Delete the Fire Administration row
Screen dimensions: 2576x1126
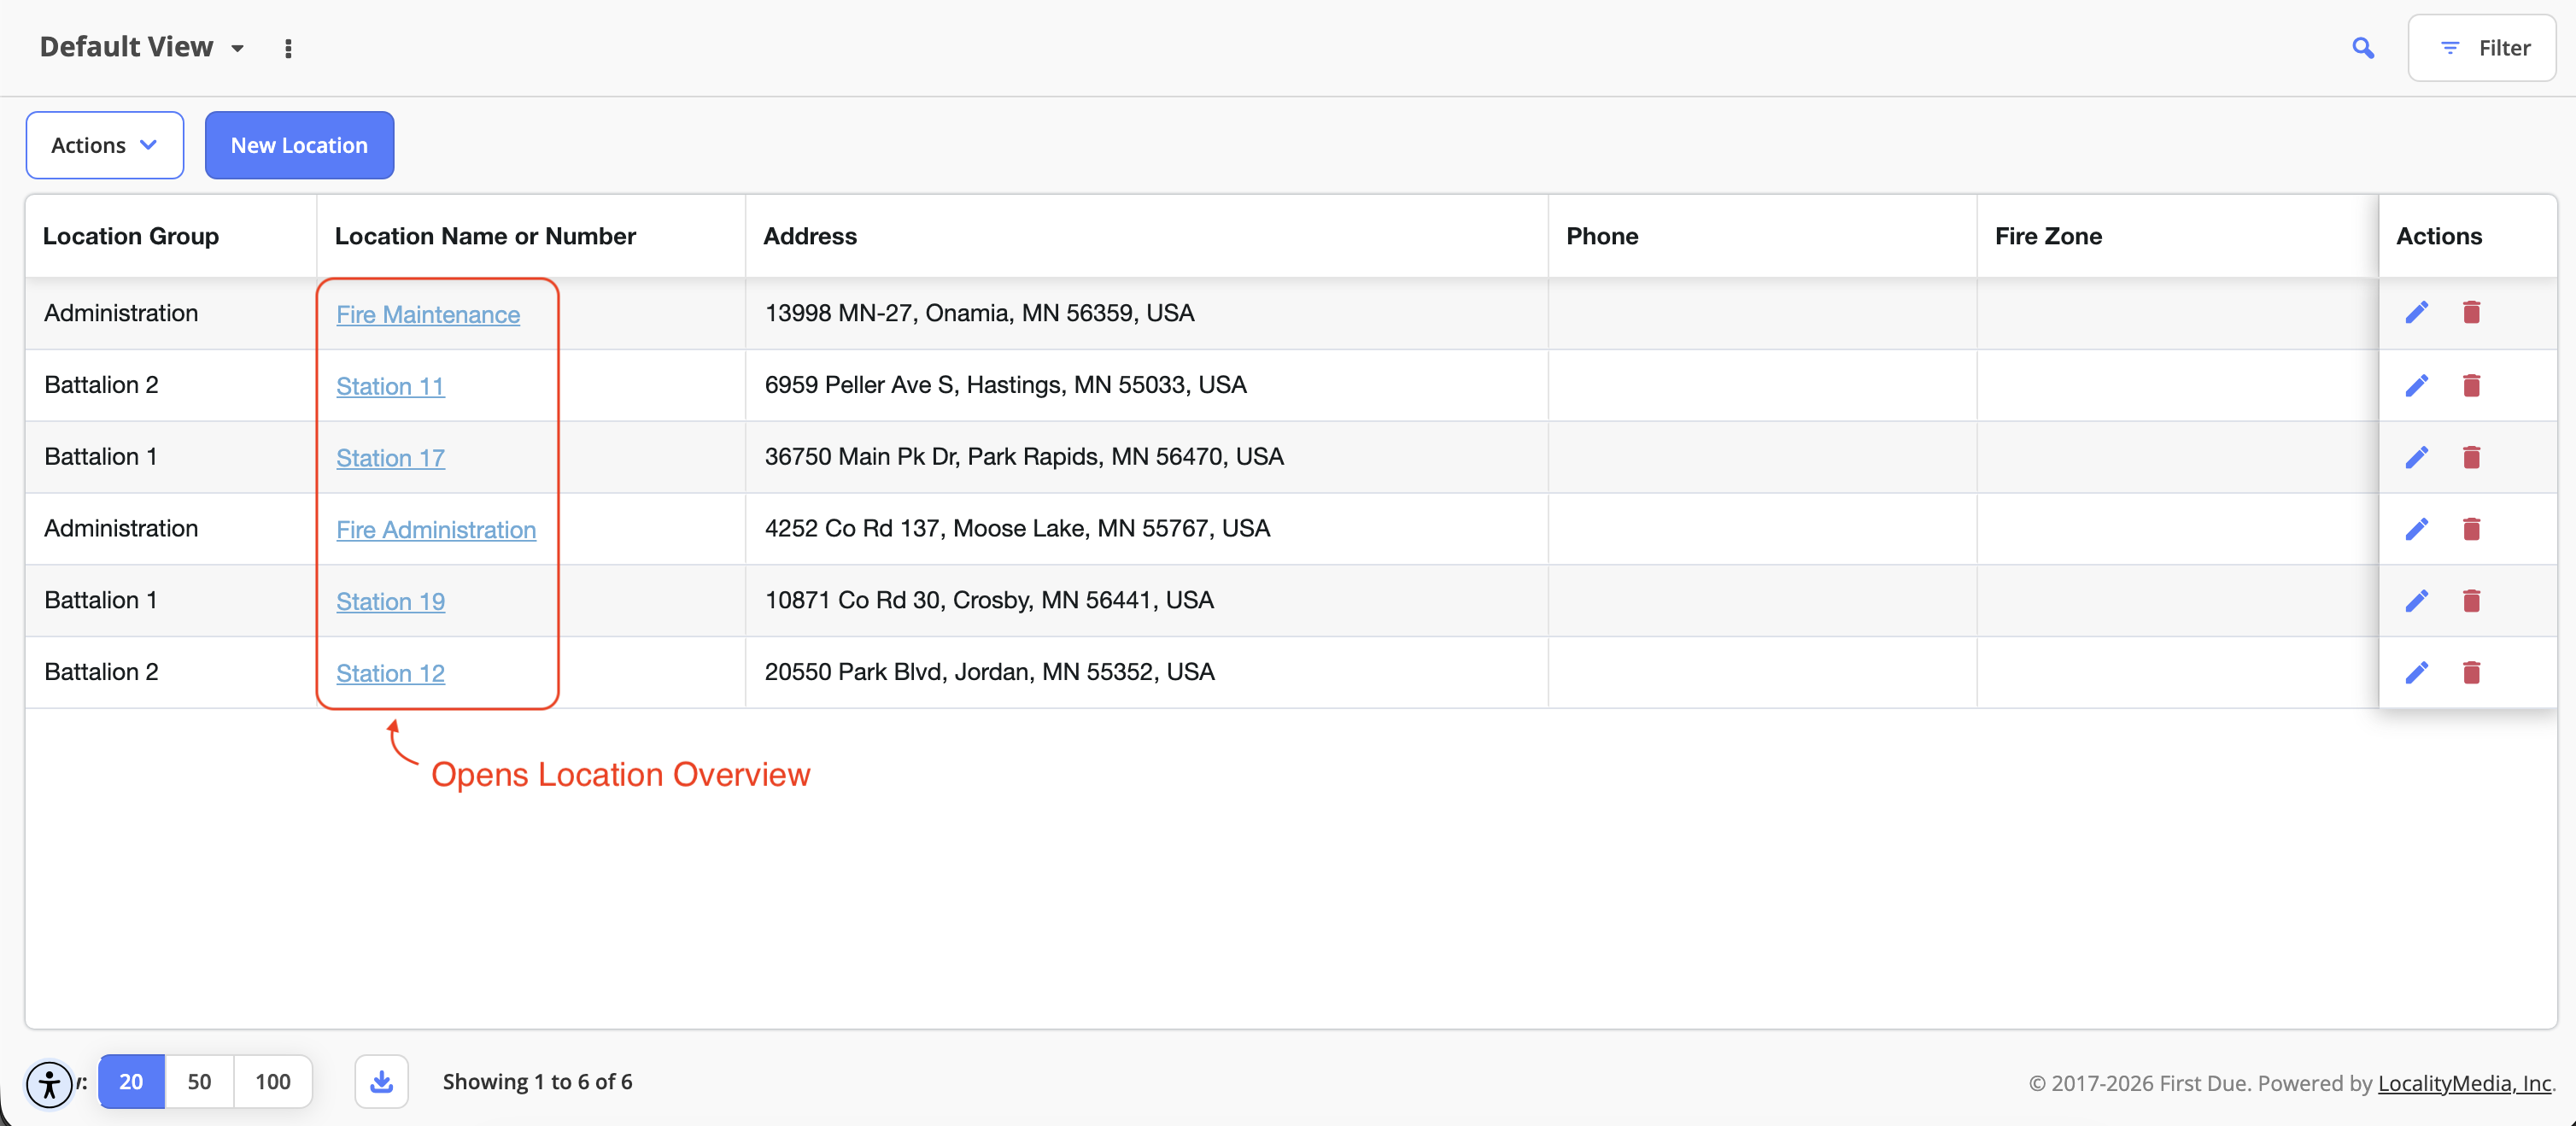pos(2471,529)
